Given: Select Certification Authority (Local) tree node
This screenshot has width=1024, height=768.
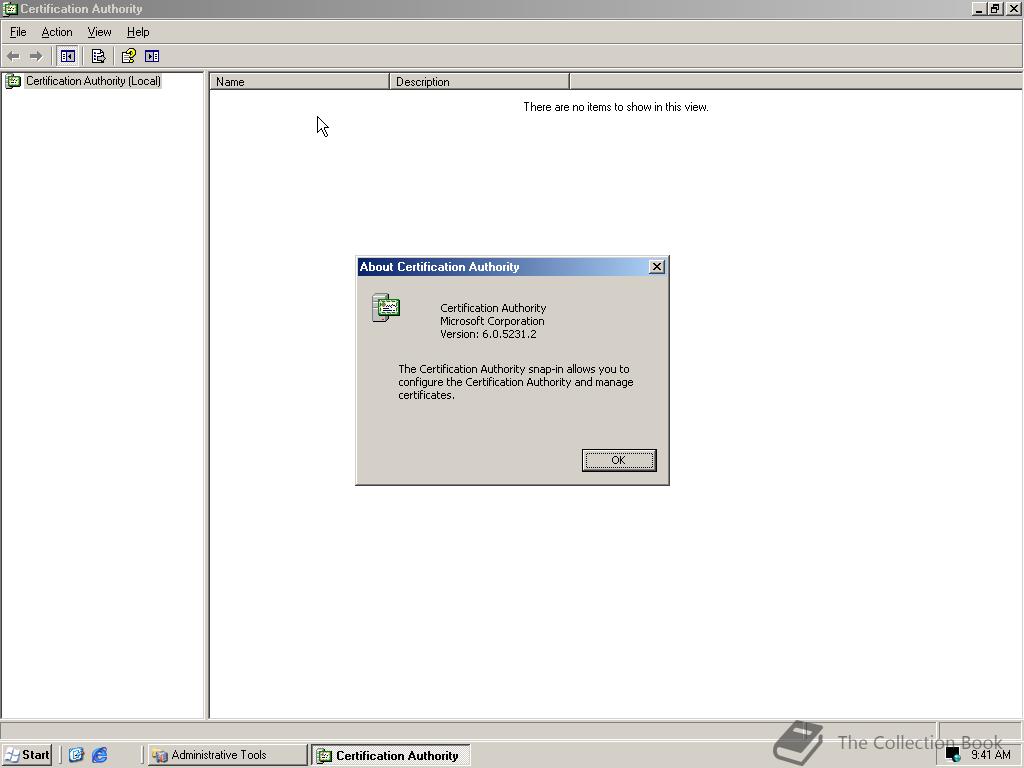Looking at the screenshot, I should (93, 81).
